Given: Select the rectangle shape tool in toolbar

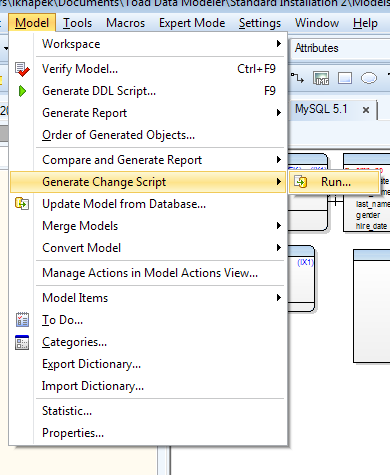Looking at the screenshot, I should coord(345,78).
